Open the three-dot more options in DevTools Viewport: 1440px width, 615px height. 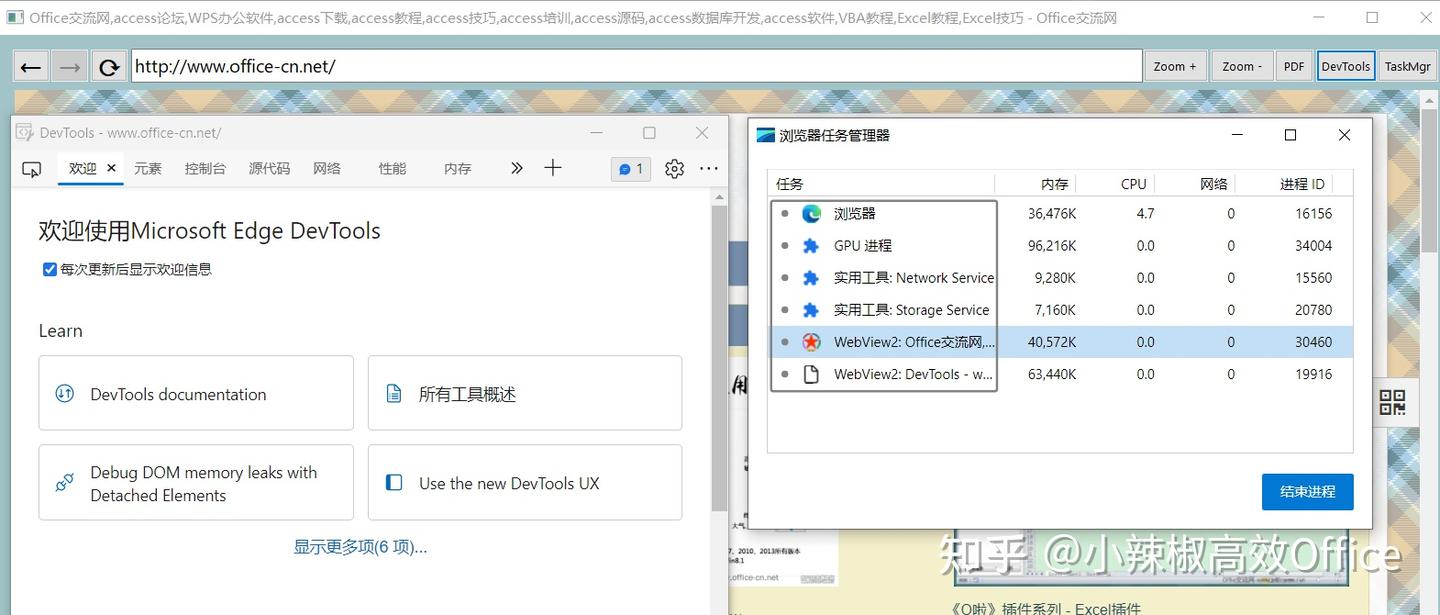click(709, 168)
